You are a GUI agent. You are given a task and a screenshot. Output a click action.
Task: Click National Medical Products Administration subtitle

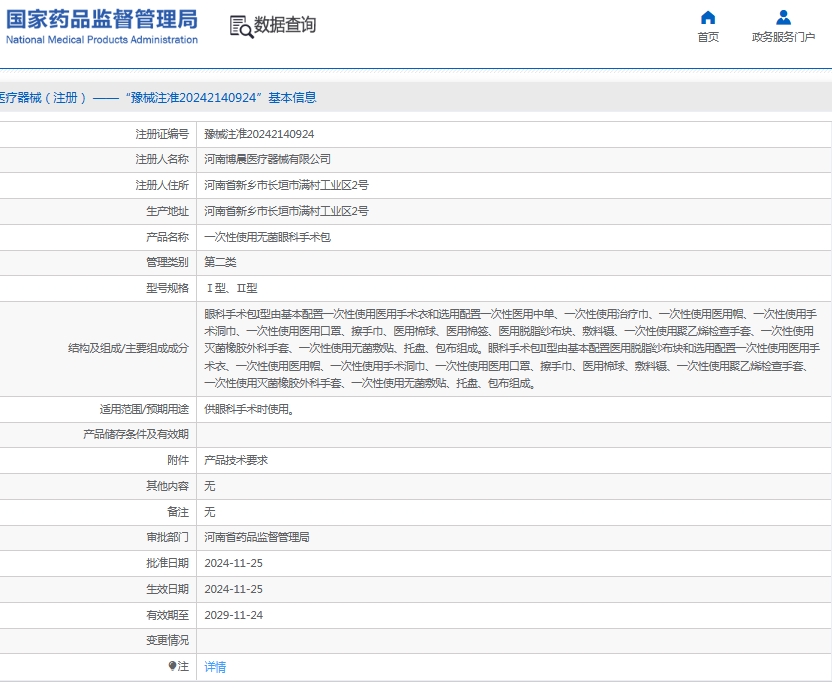coord(102,40)
